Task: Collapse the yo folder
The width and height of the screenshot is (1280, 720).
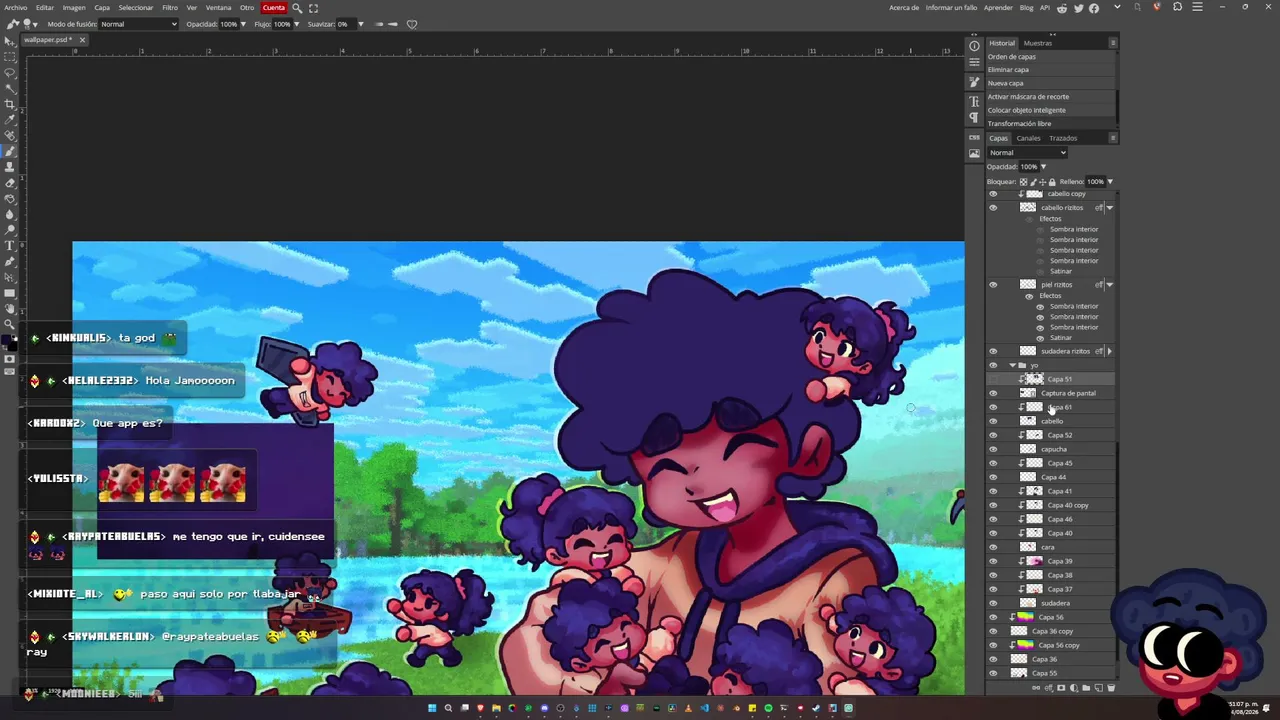Action: click(x=1012, y=366)
